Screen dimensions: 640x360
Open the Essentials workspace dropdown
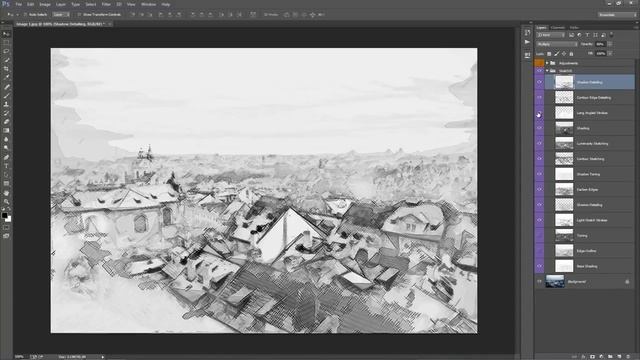coord(617,15)
